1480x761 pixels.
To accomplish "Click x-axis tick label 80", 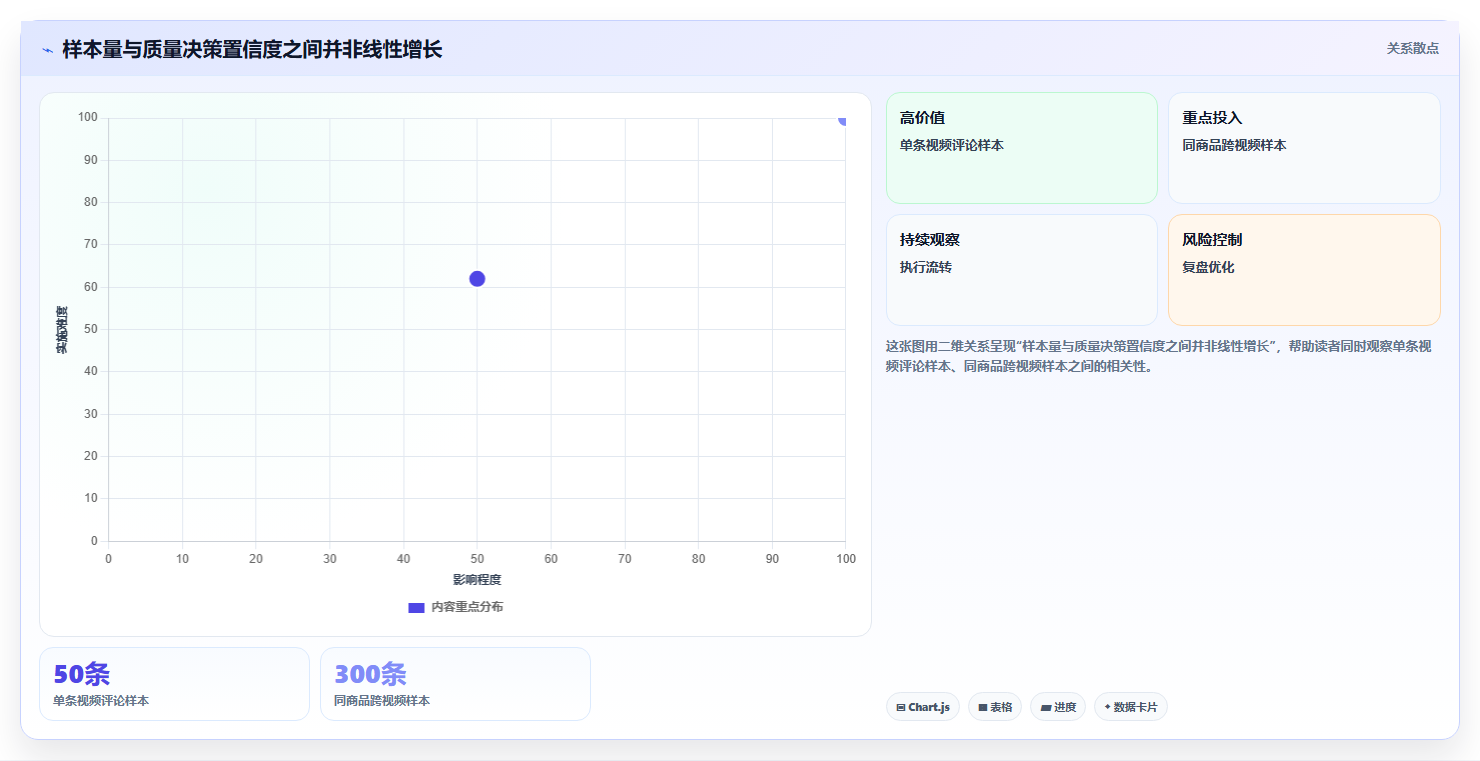I will tap(699, 559).
